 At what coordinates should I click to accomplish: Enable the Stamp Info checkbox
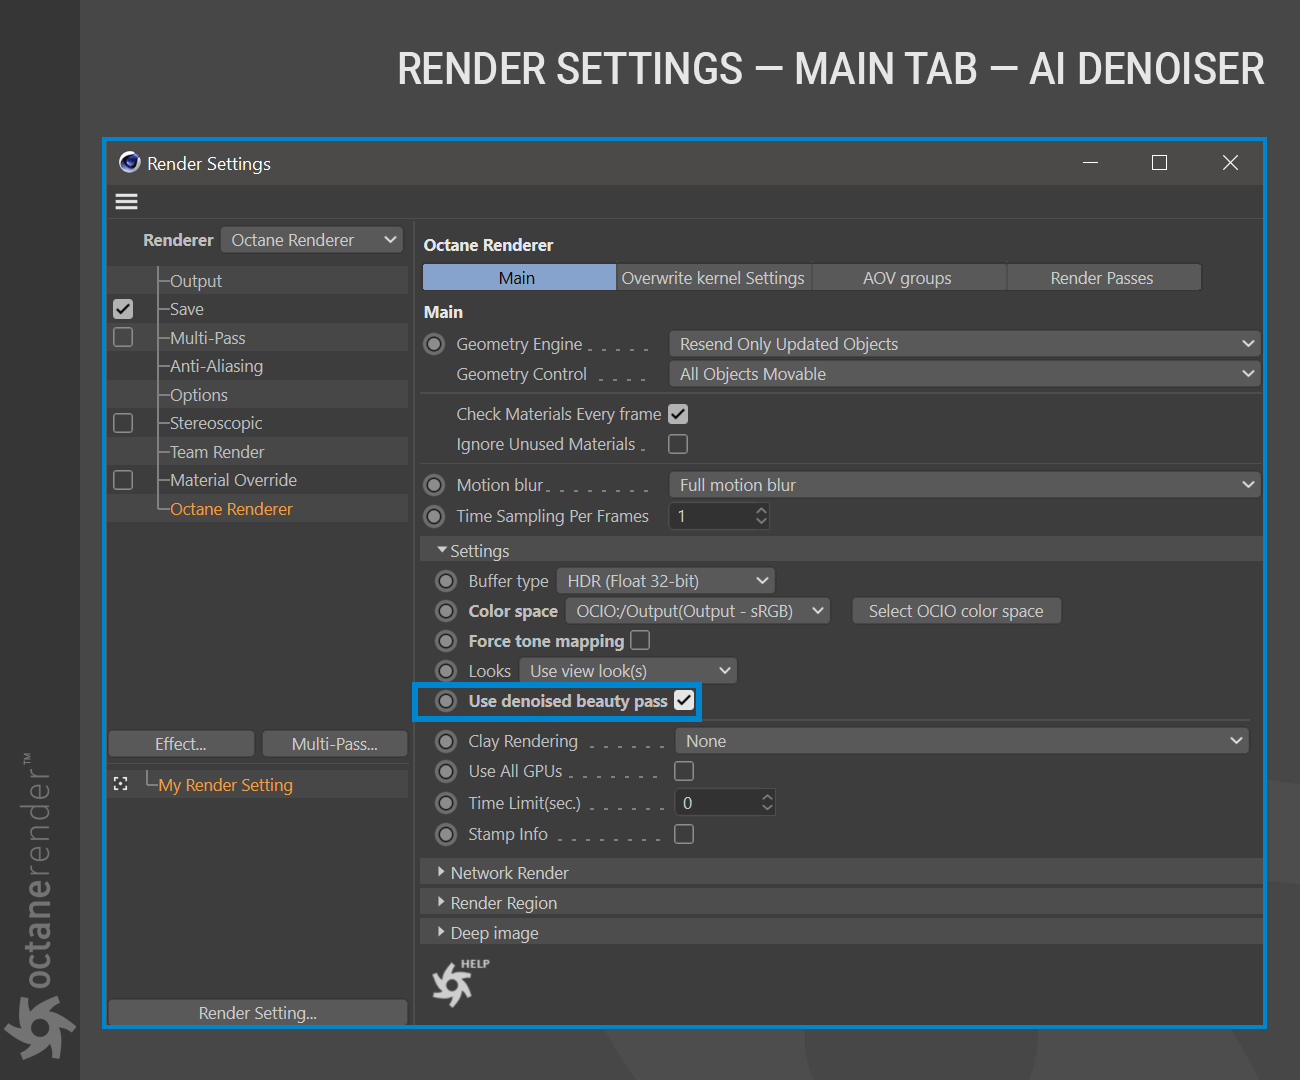click(684, 834)
